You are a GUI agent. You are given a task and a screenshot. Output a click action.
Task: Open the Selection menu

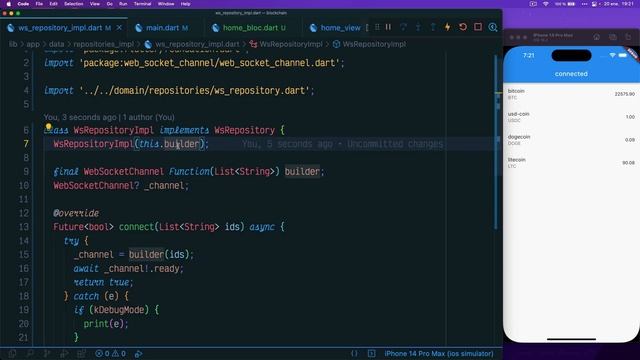coord(73,4)
